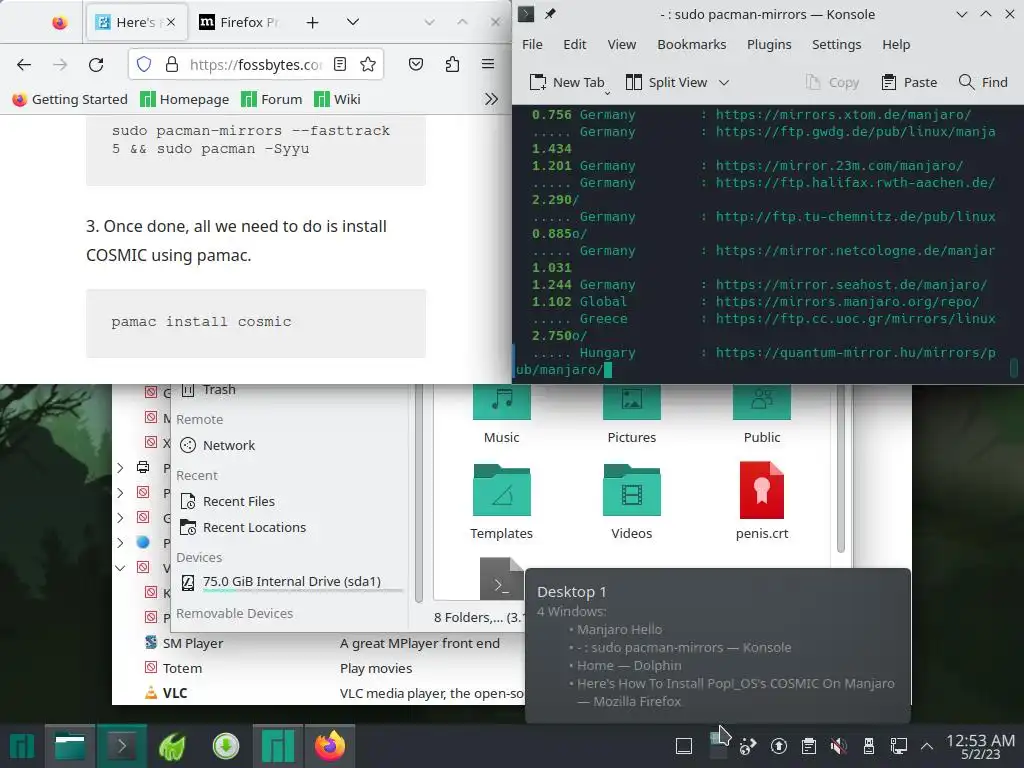Bookmark this page with the star icon
The height and width of the screenshot is (768, 1024).
coord(368,64)
